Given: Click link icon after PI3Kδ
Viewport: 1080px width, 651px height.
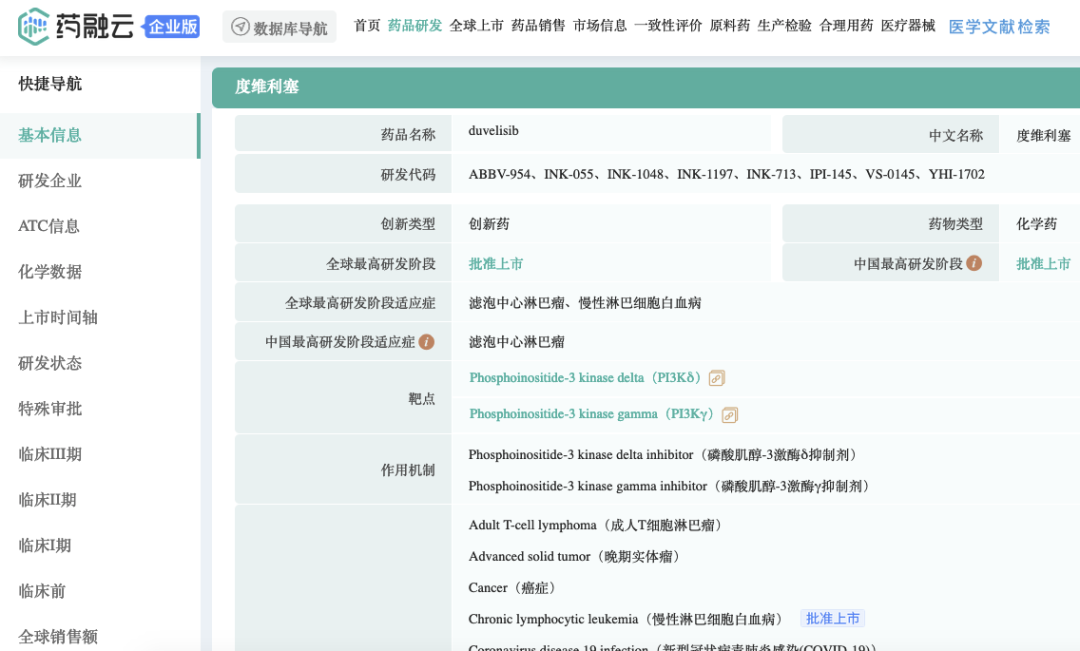Looking at the screenshot, I should (x=716, y=378).
